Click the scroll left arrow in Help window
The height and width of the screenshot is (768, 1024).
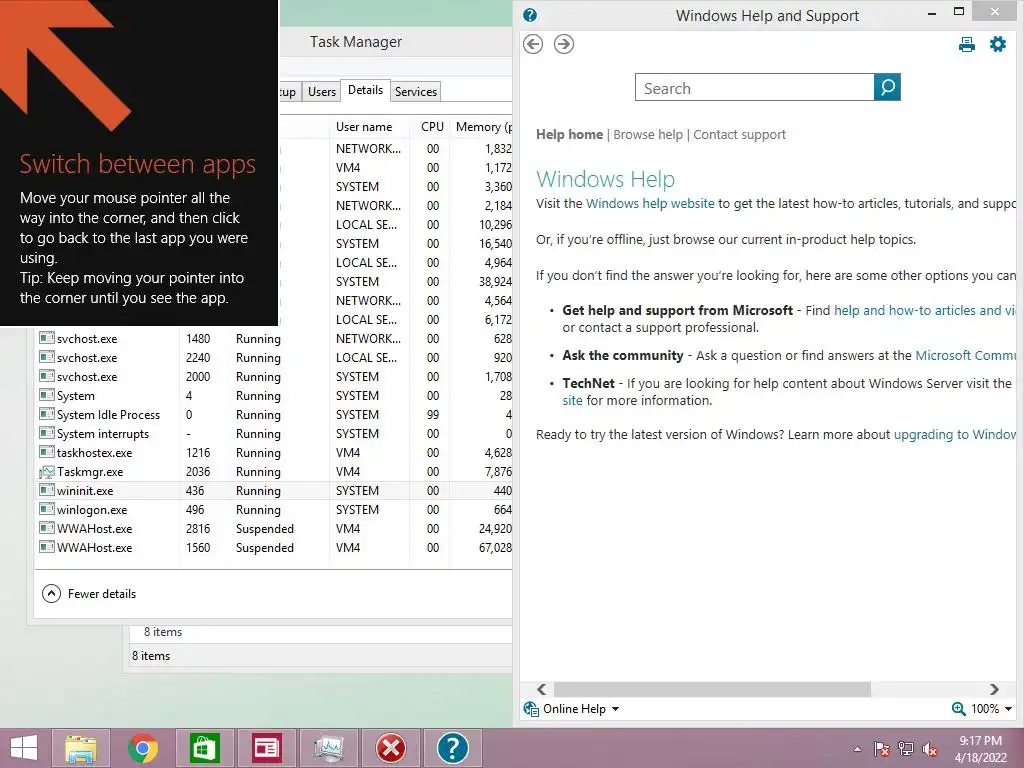pos(541,690)
